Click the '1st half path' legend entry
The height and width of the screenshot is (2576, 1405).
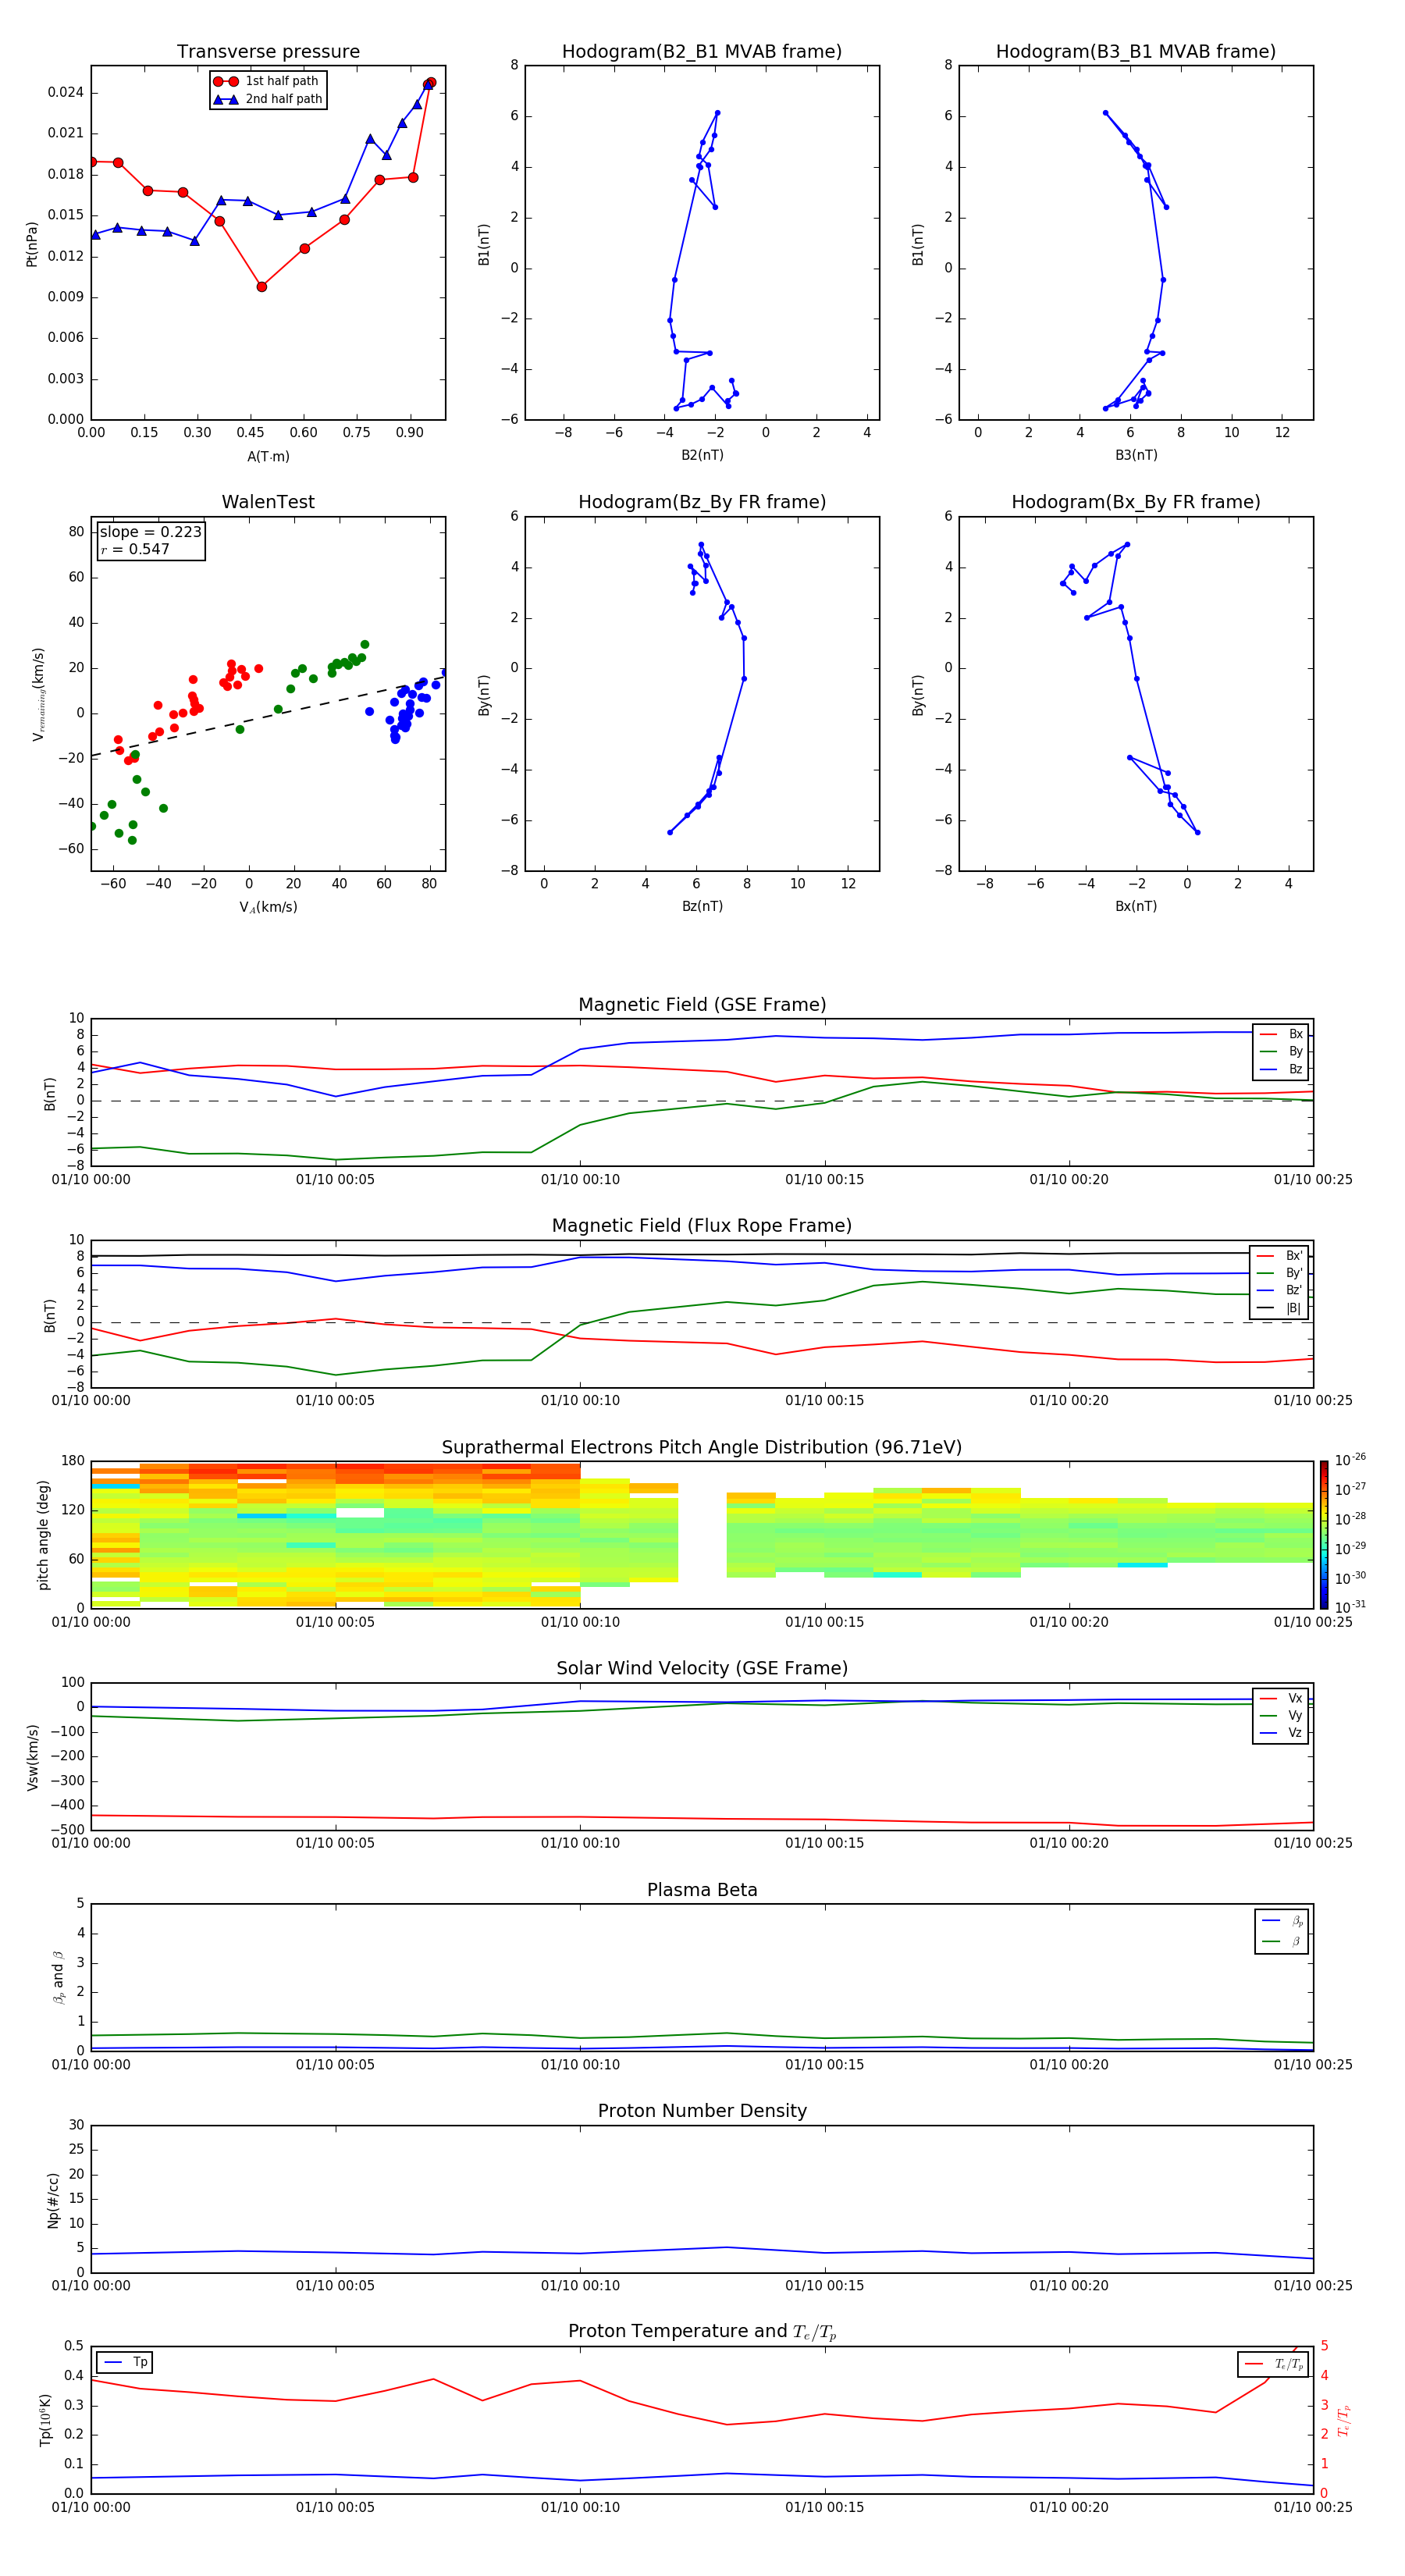266,81
